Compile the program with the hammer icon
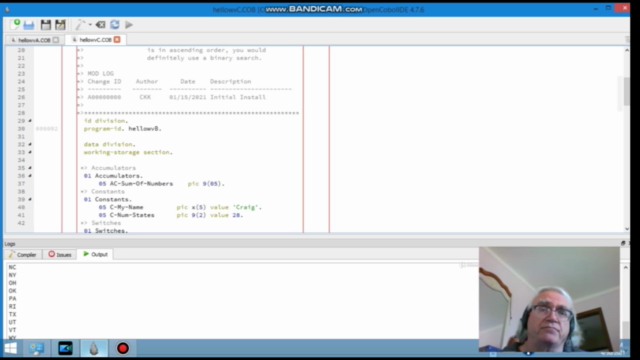 (x=80, y=25)
